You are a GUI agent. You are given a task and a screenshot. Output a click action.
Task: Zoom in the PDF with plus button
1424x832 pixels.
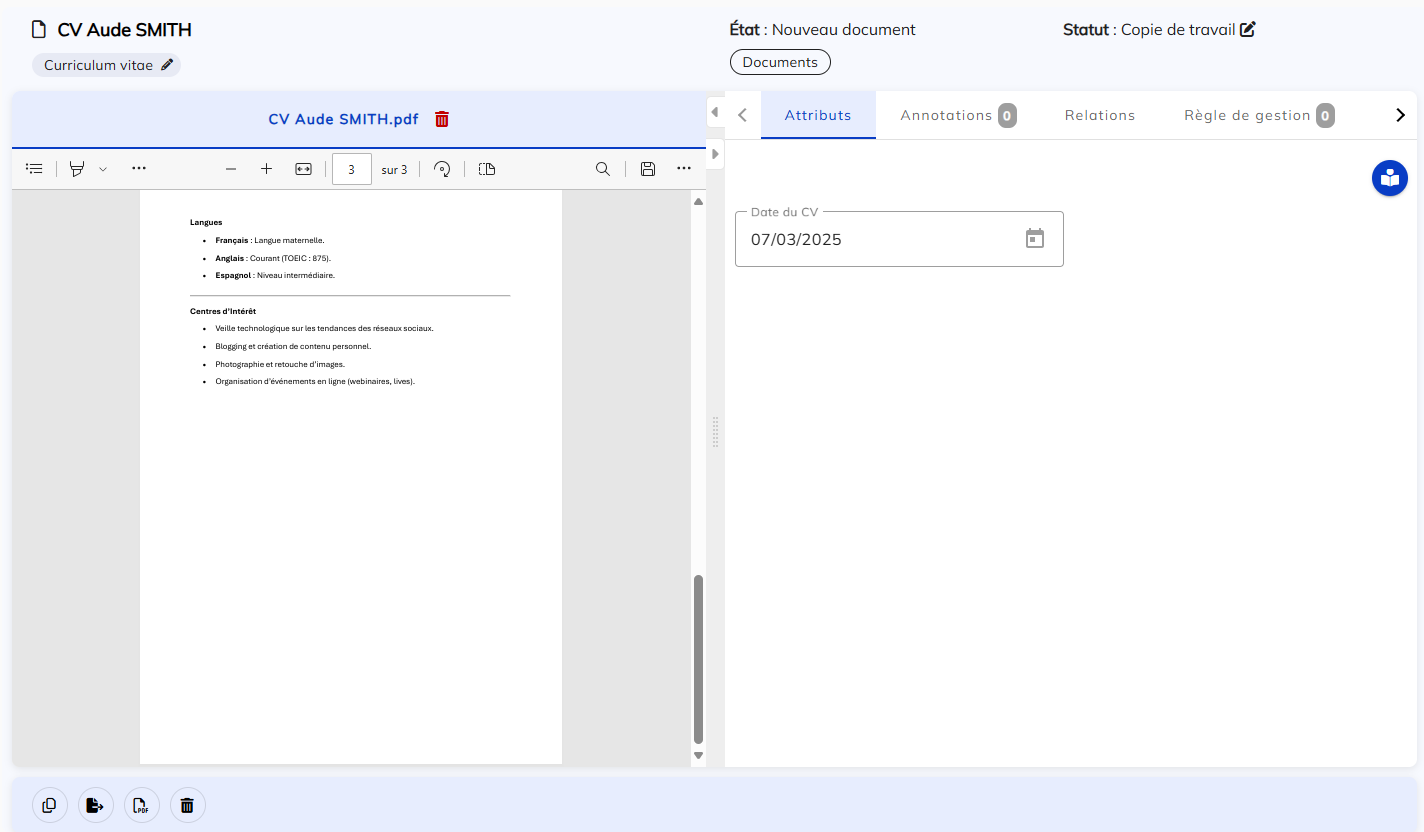266,169
